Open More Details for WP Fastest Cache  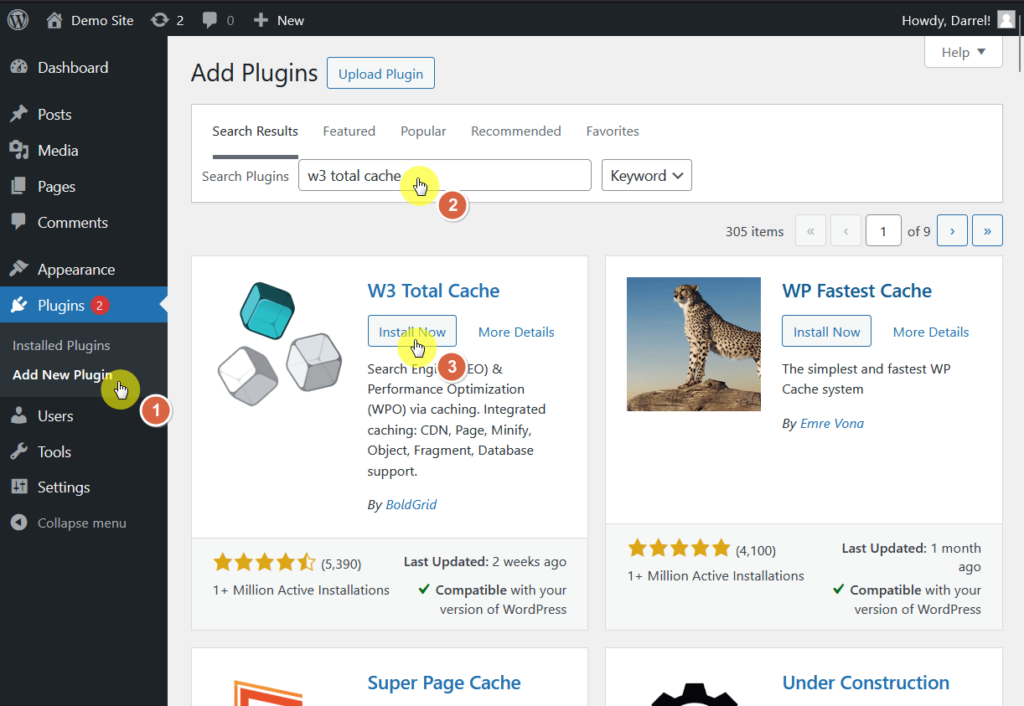[x=931, y=332]
